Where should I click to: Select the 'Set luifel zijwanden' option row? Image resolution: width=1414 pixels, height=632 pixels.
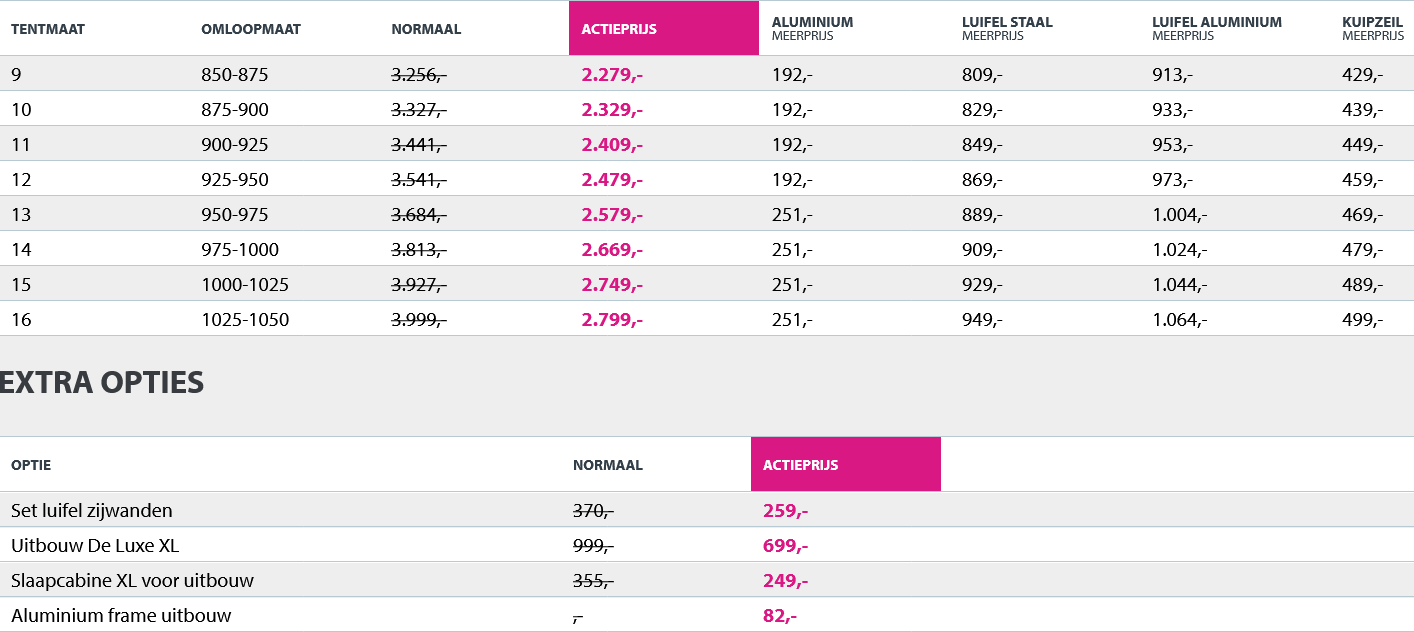(92, 511)
